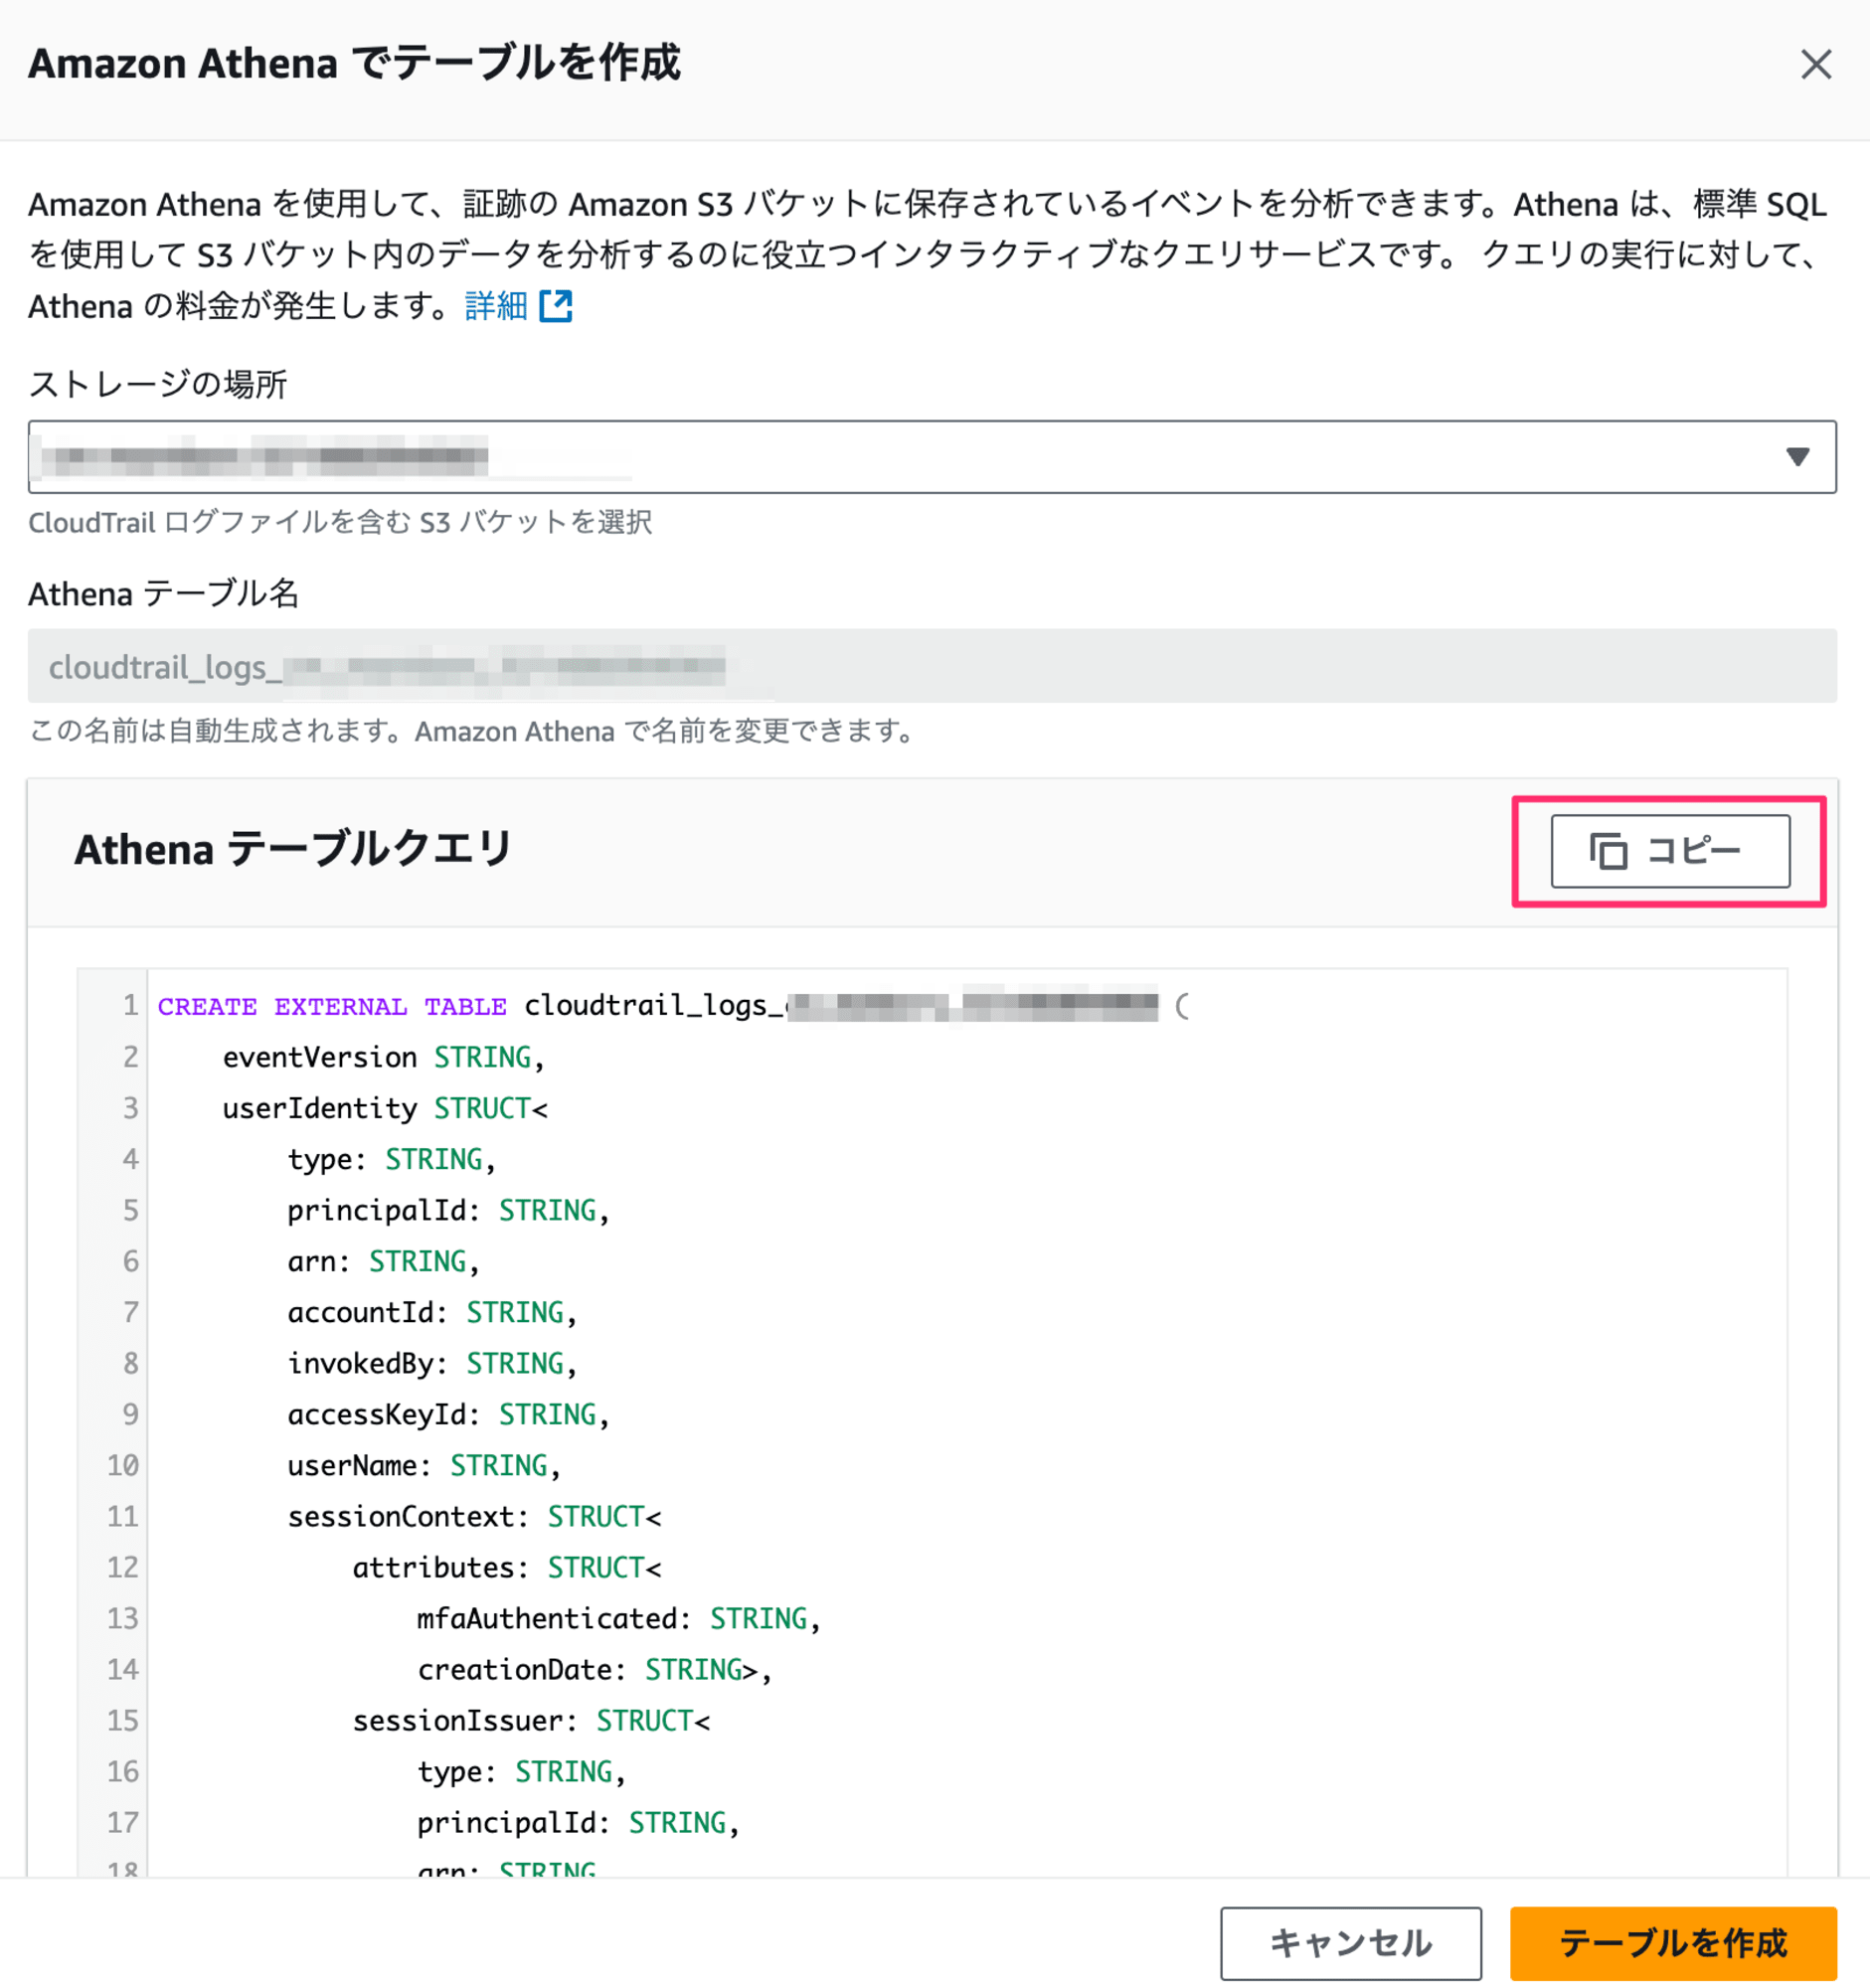Open the ストレージの場所 bucket selector

click(x=932, y=457)
